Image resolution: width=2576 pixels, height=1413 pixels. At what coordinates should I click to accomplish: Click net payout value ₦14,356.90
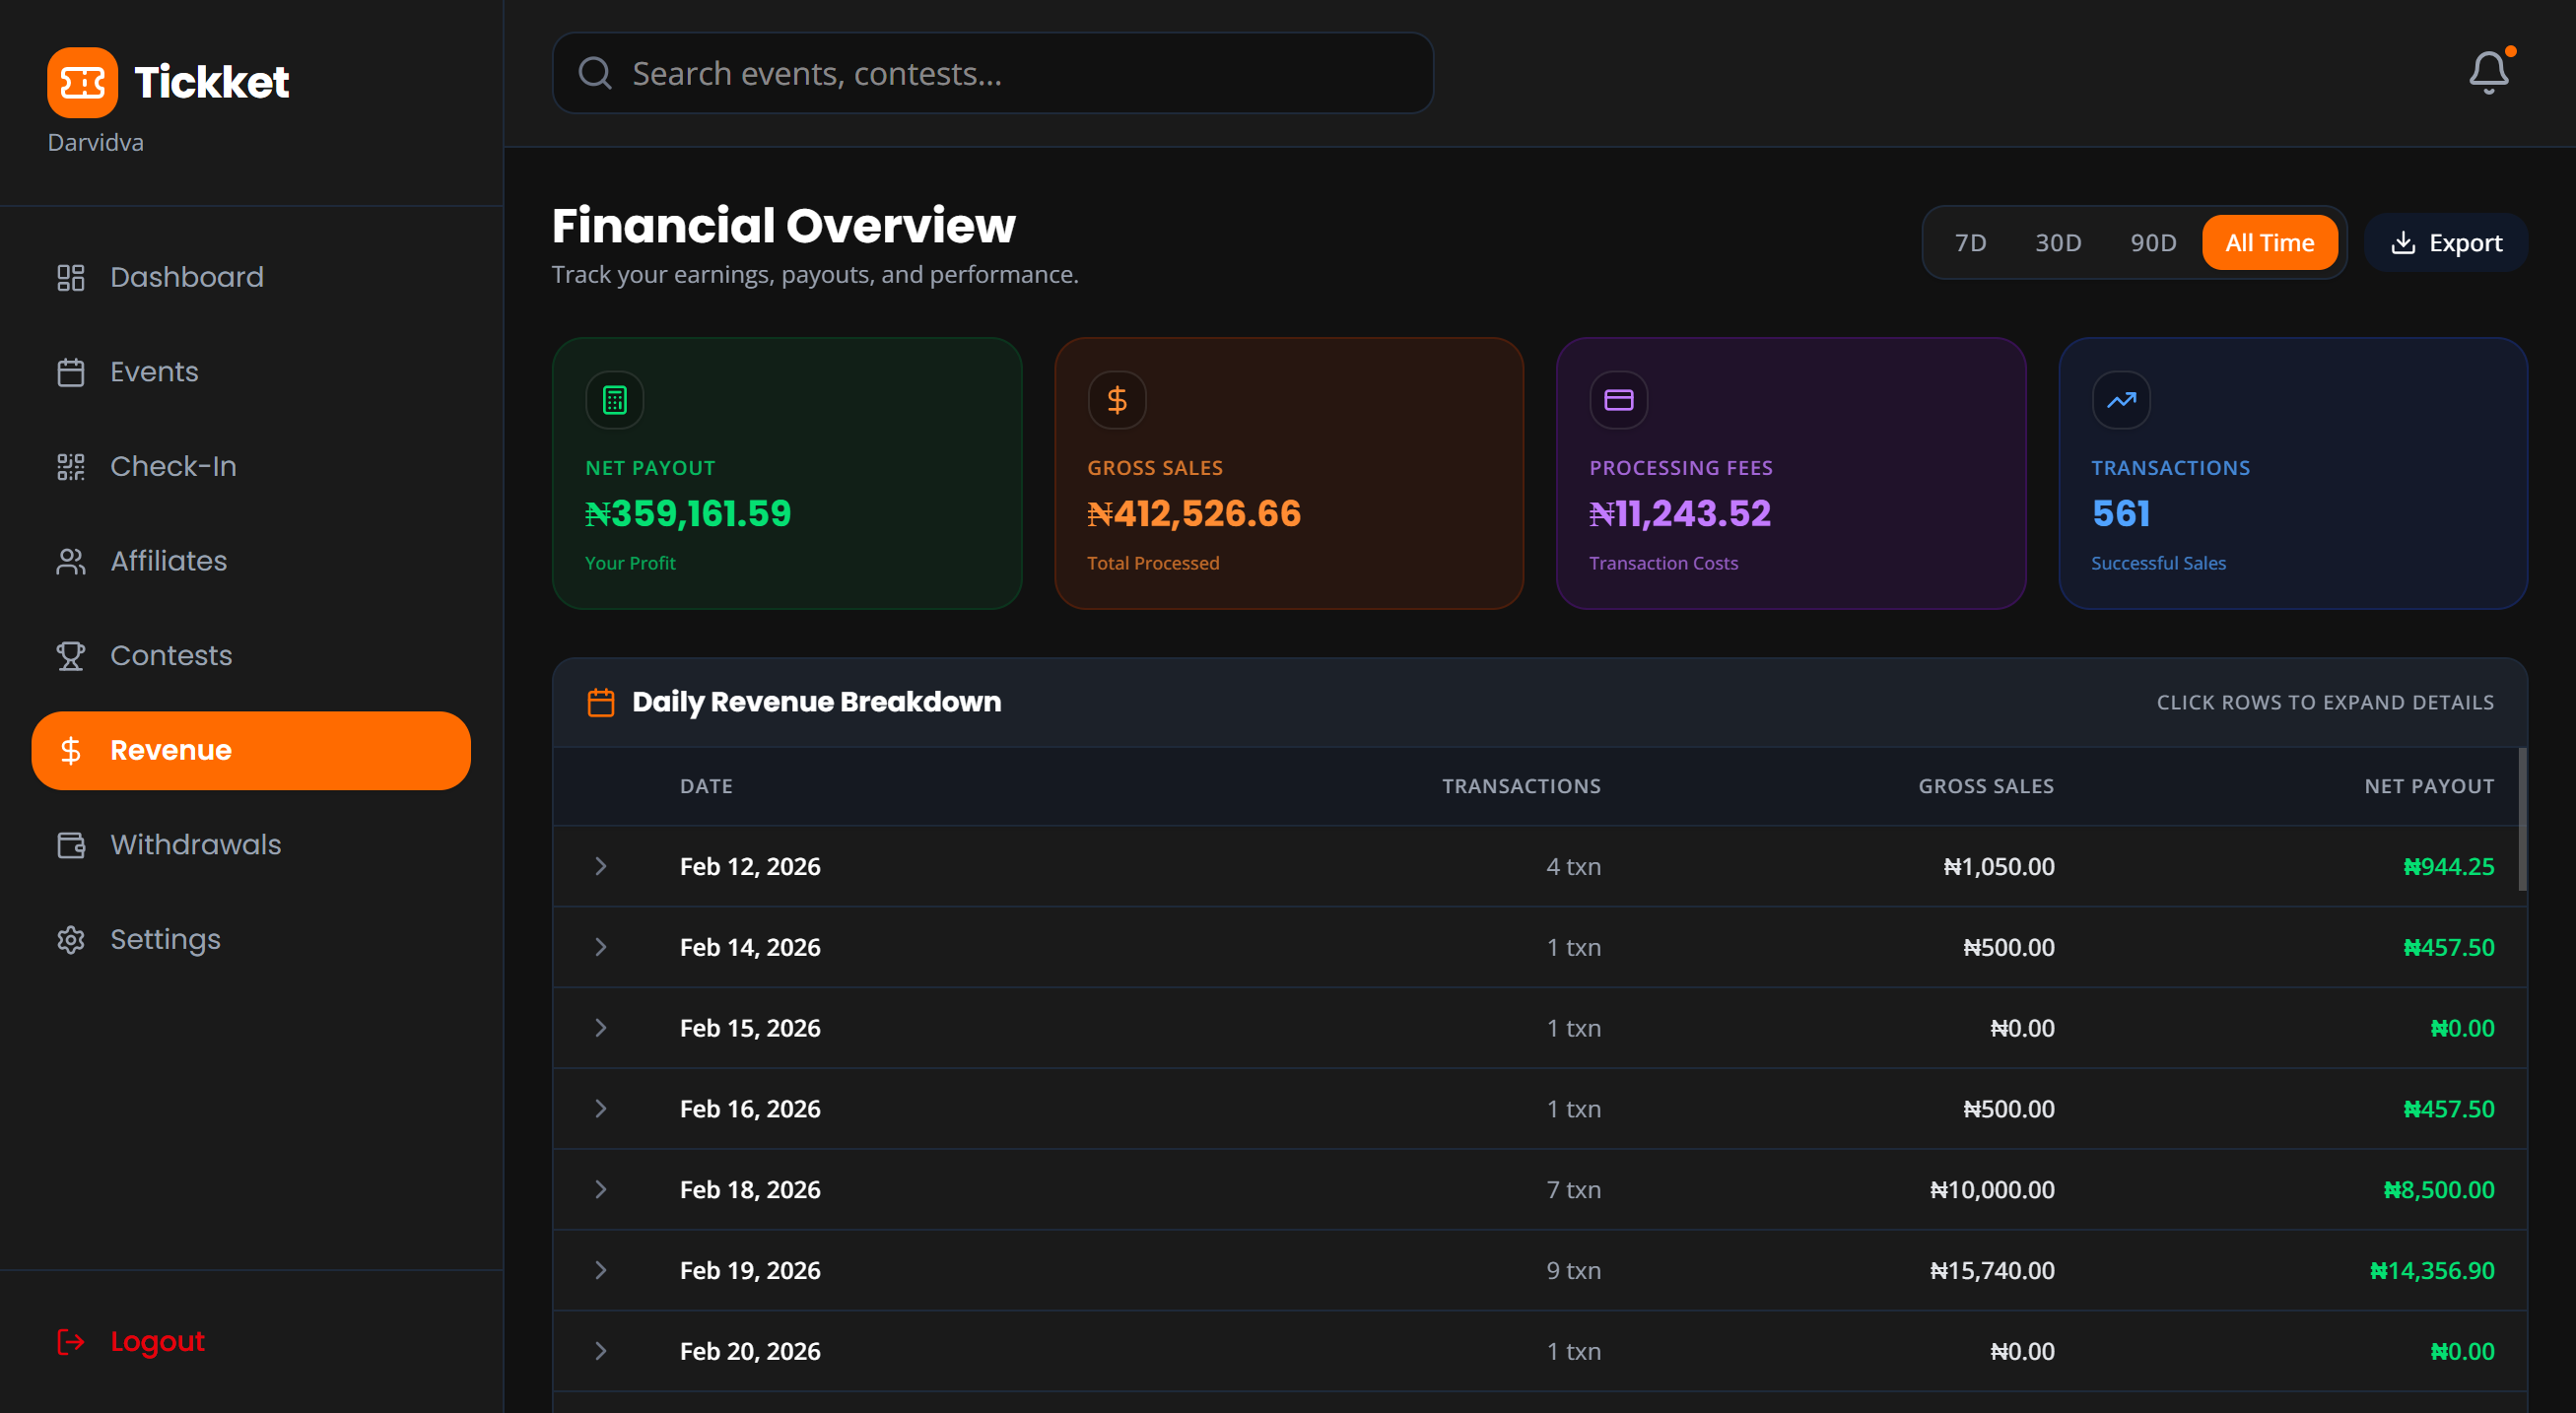2432,1270
